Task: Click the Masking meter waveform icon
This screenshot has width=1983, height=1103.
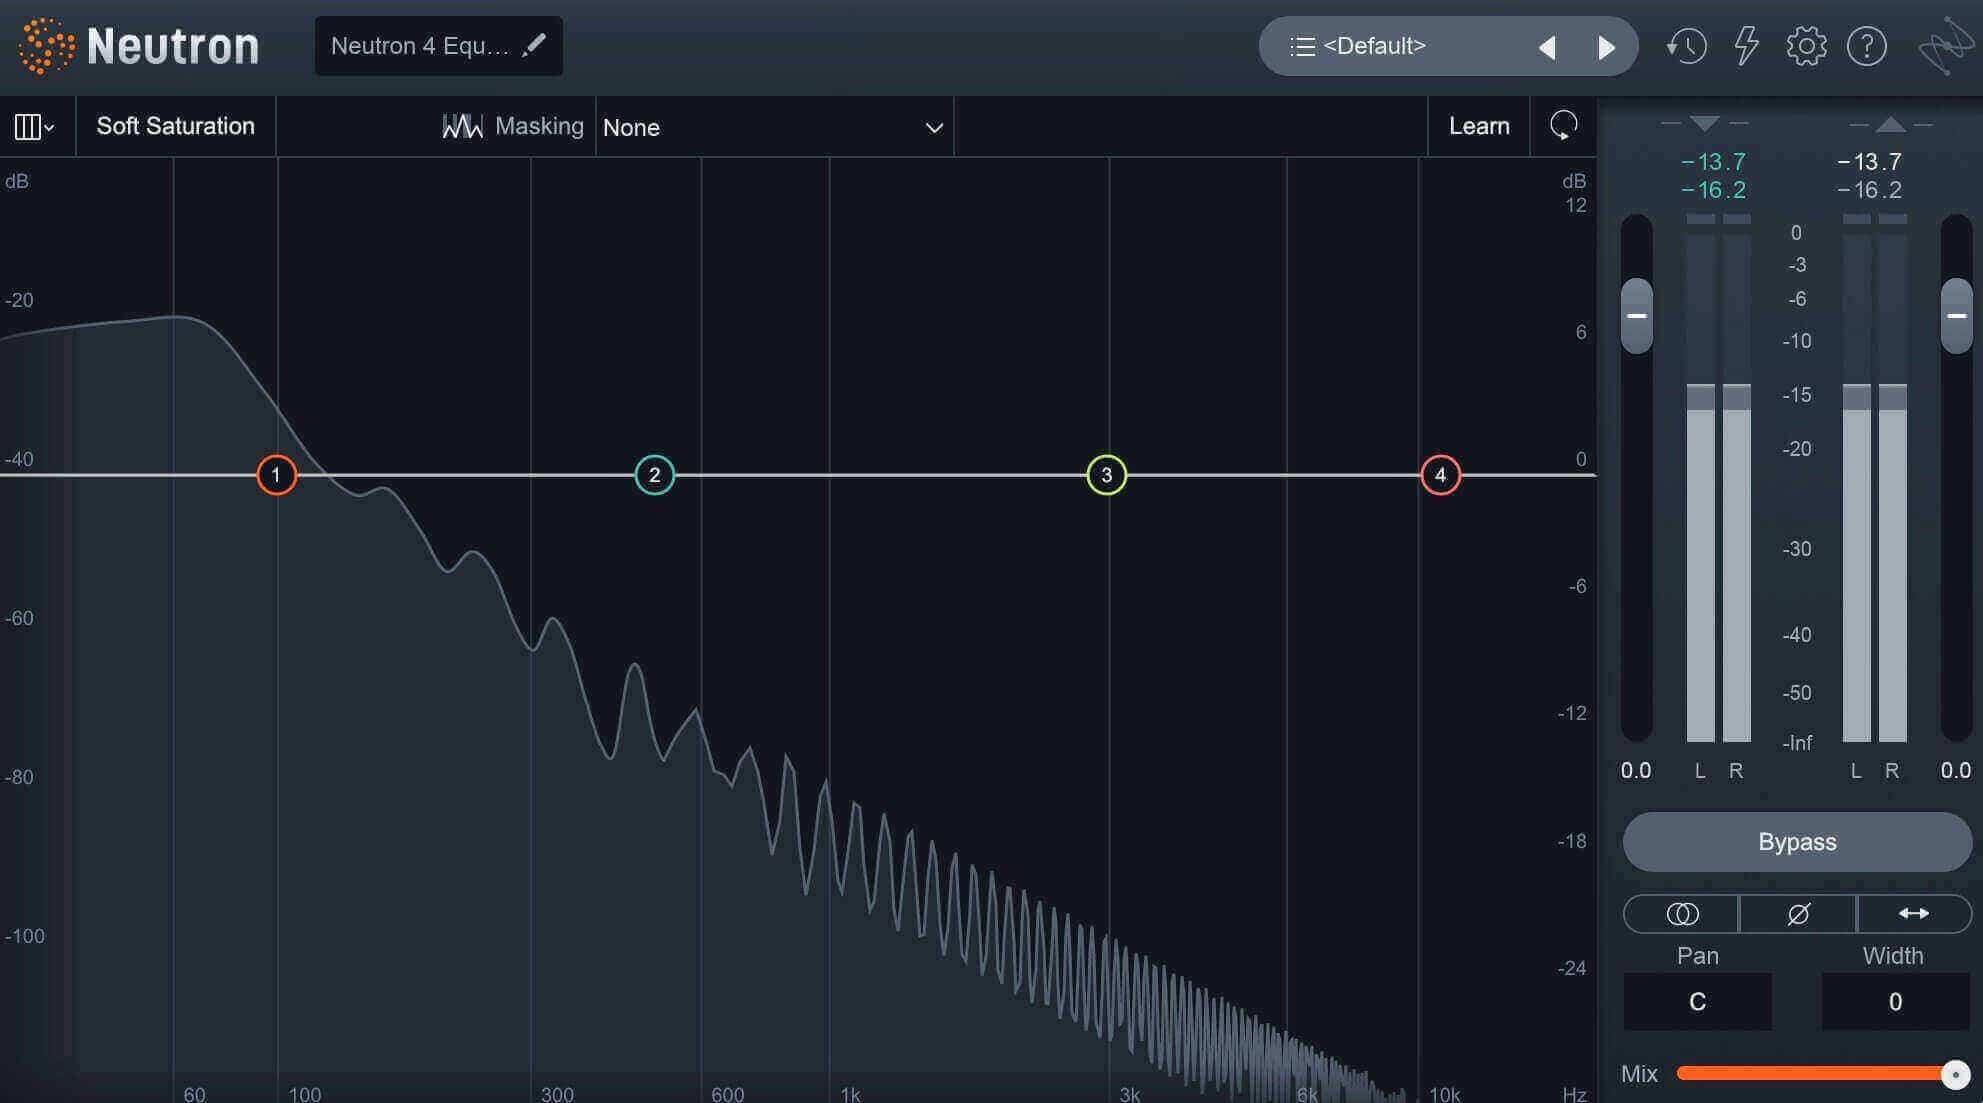Action: [x=462, y=126]
